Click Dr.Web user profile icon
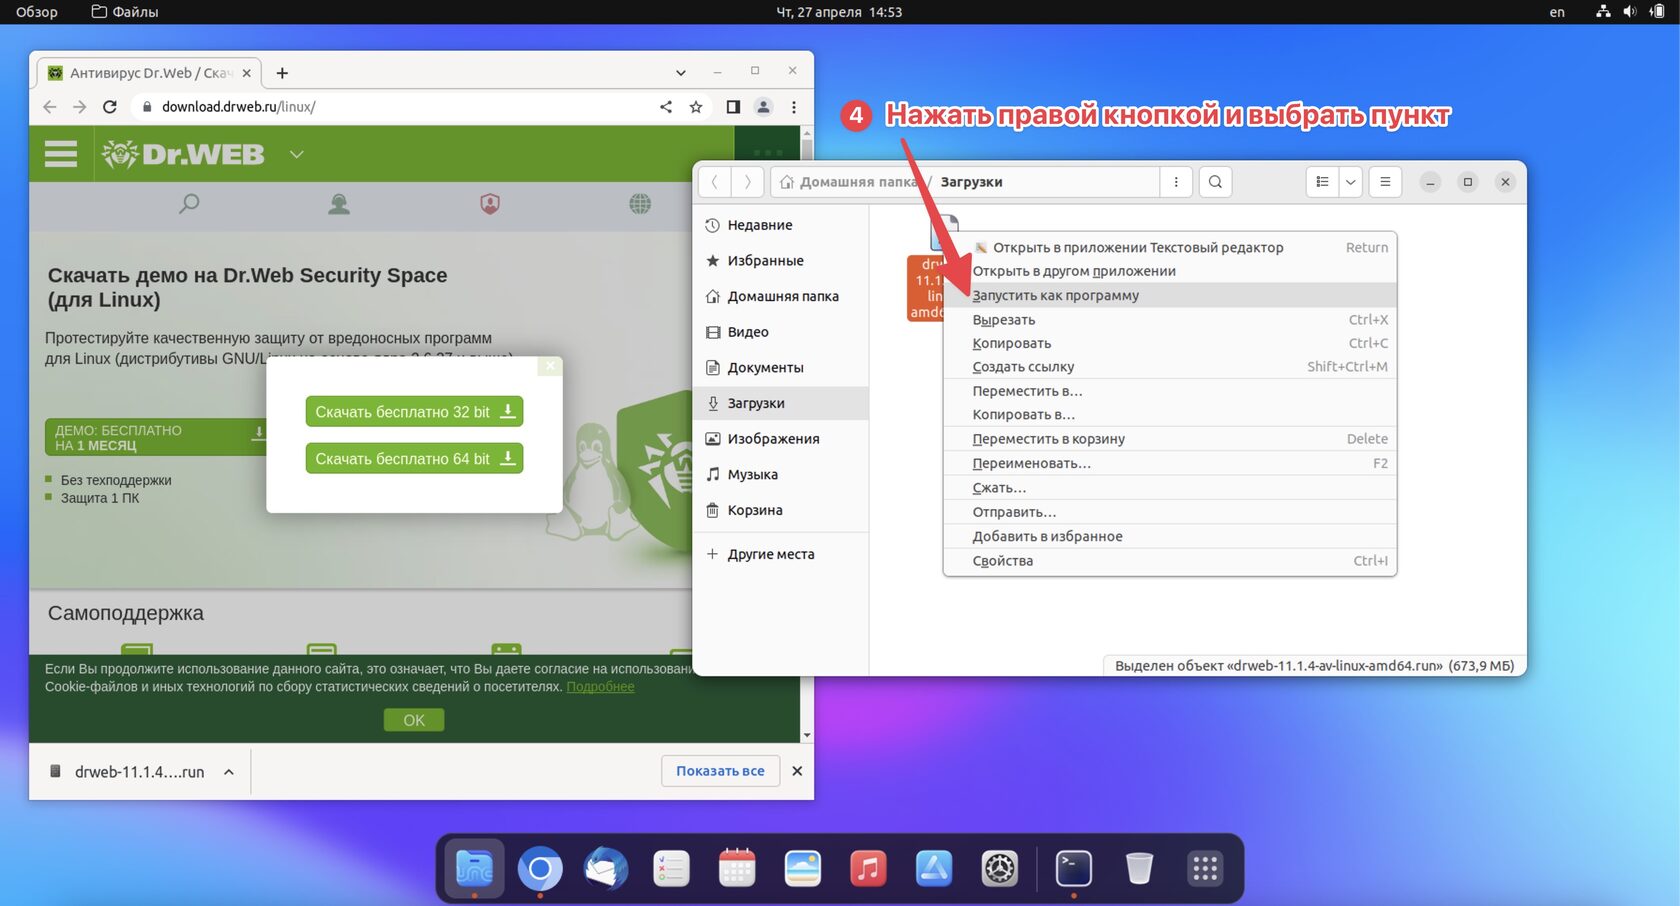Viewport: 1680px width, 906px height. [339, 204]
